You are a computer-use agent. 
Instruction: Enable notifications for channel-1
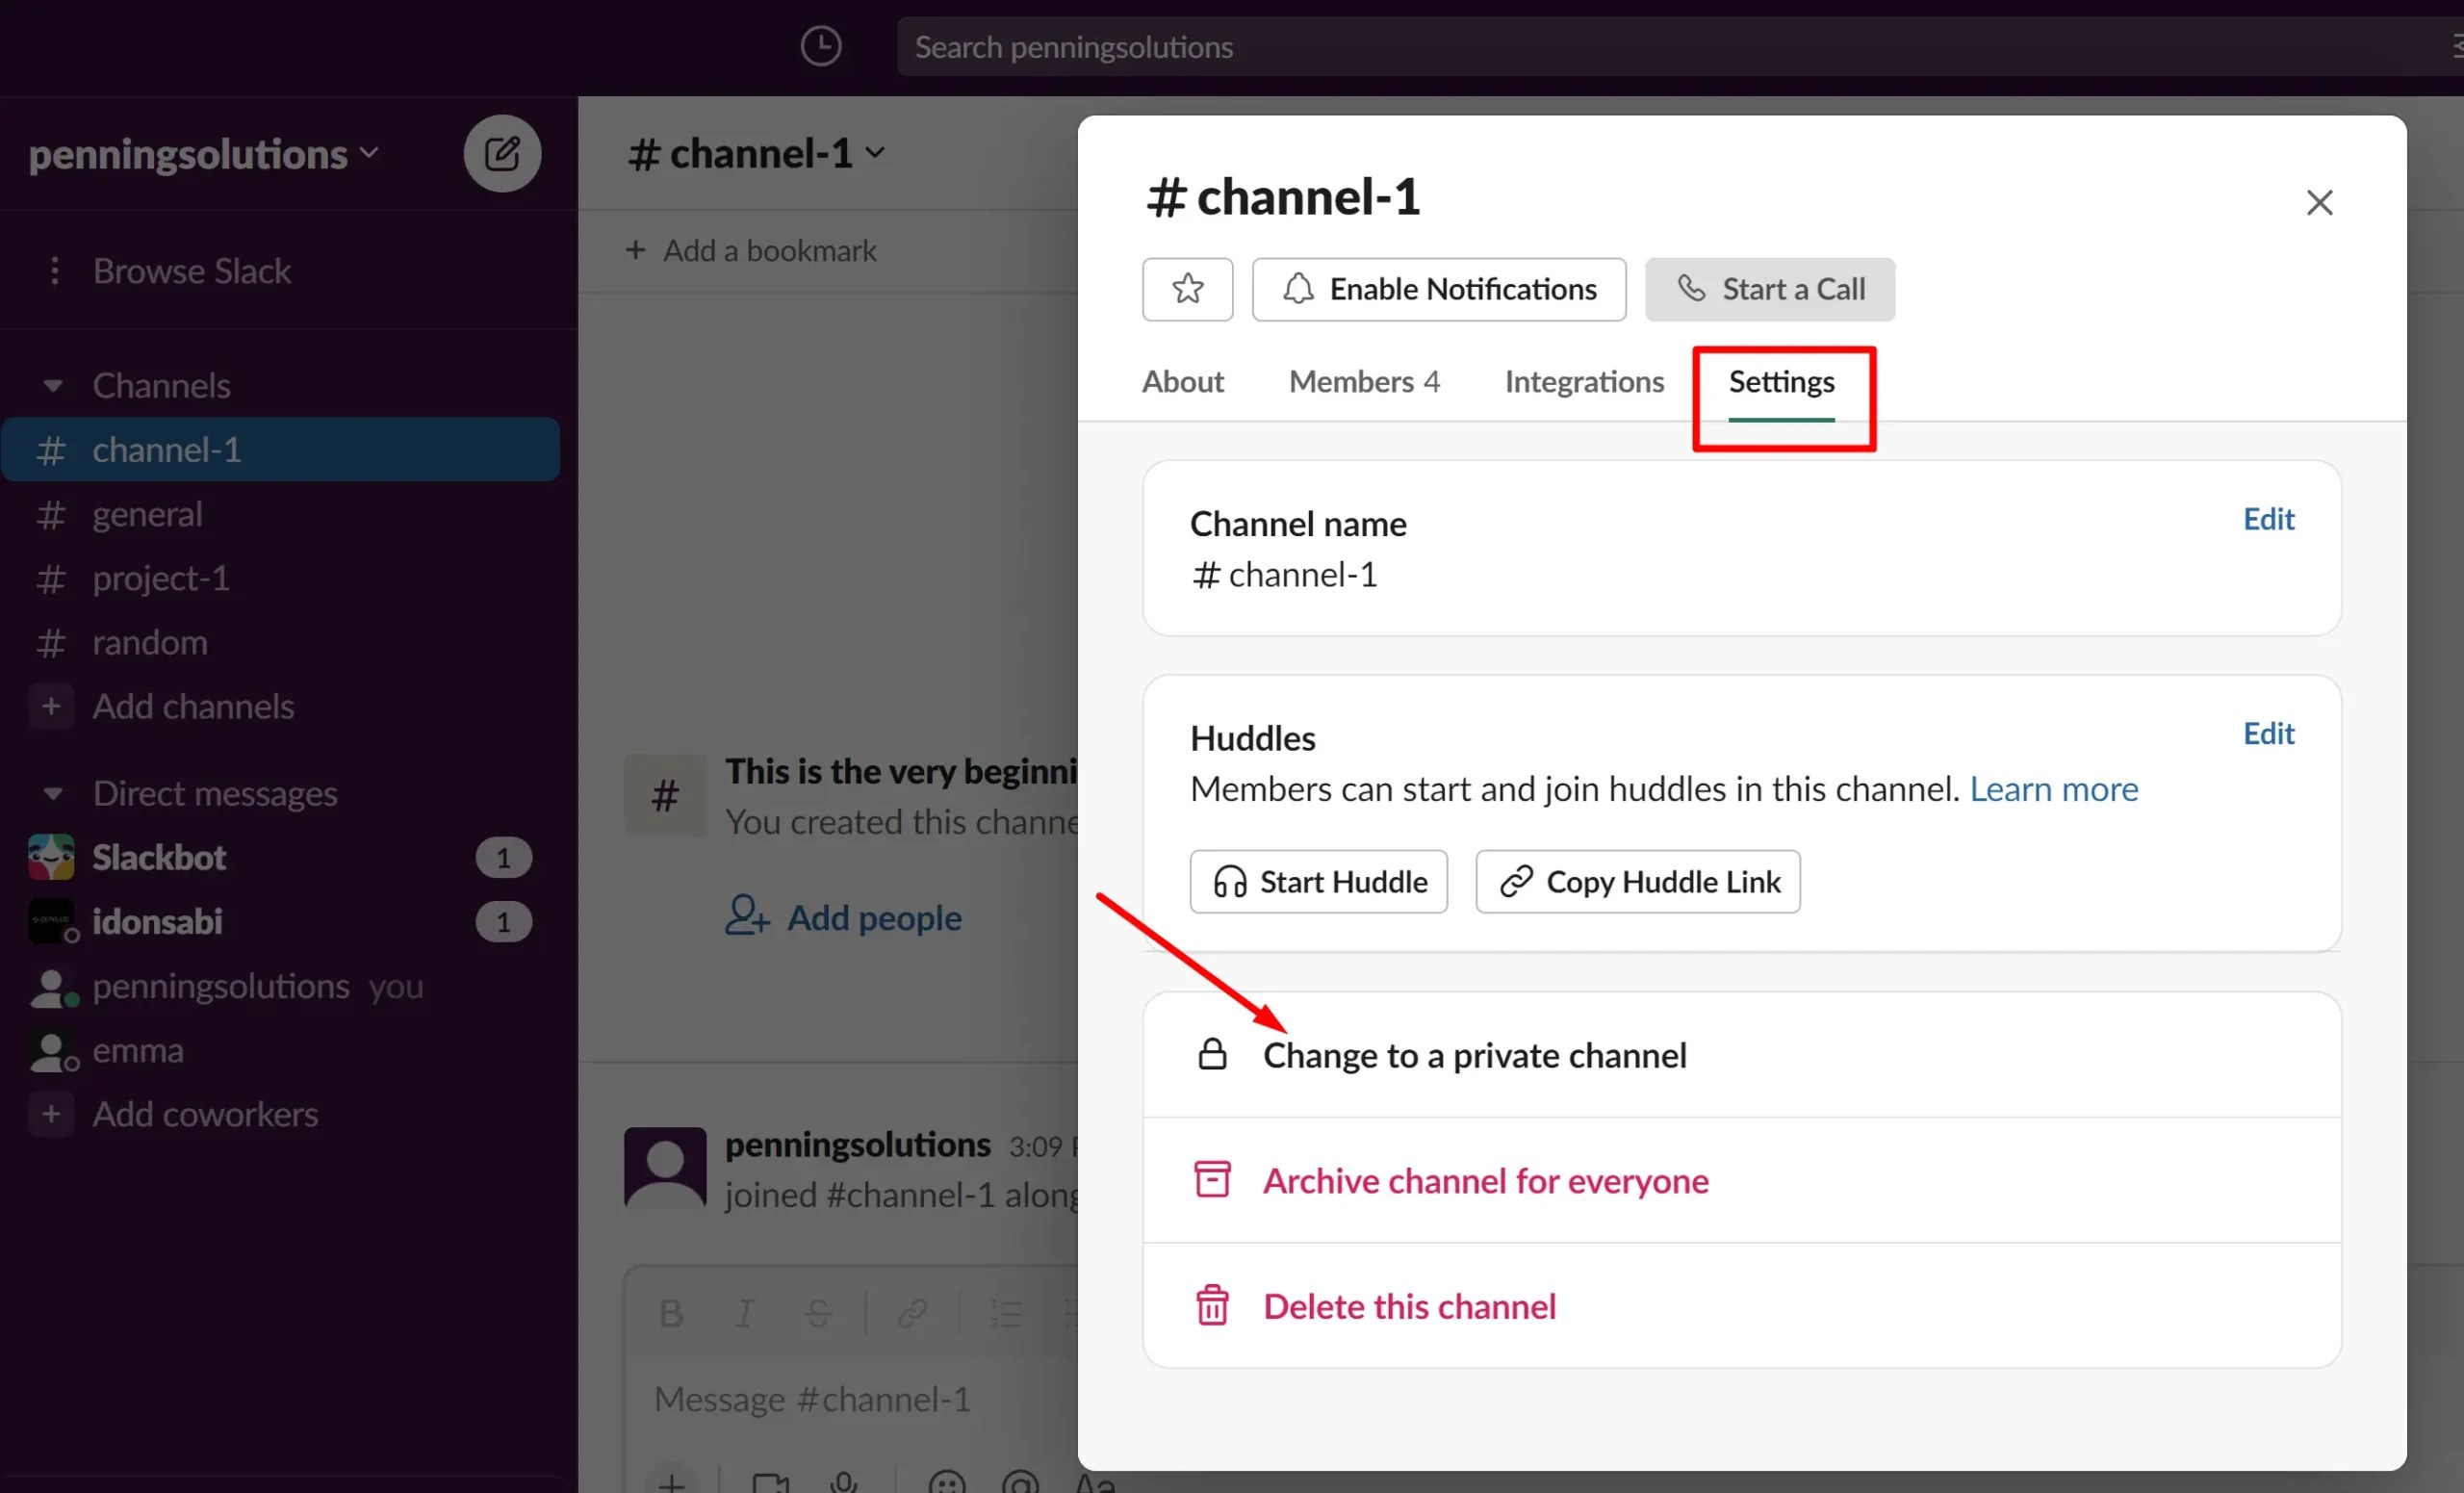[1438, 289]
